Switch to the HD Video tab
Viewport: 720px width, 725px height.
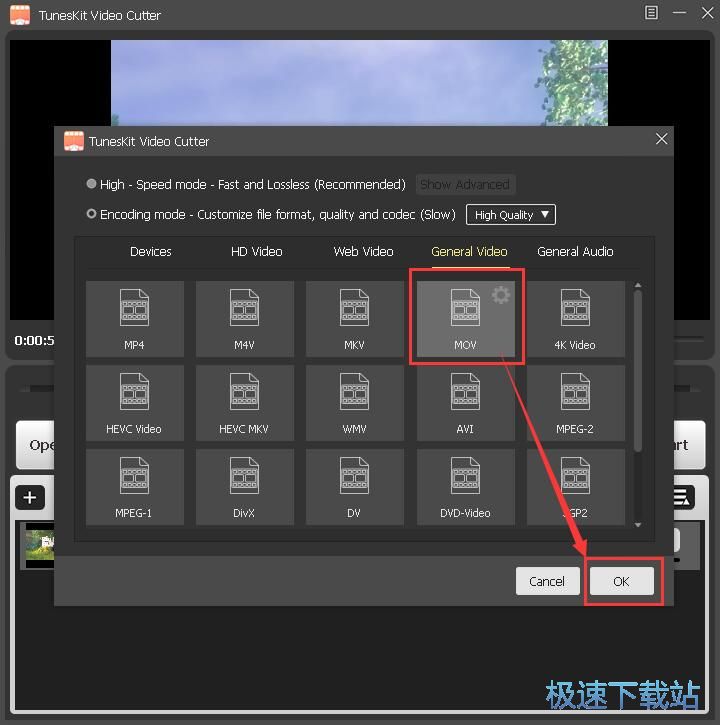257,252
